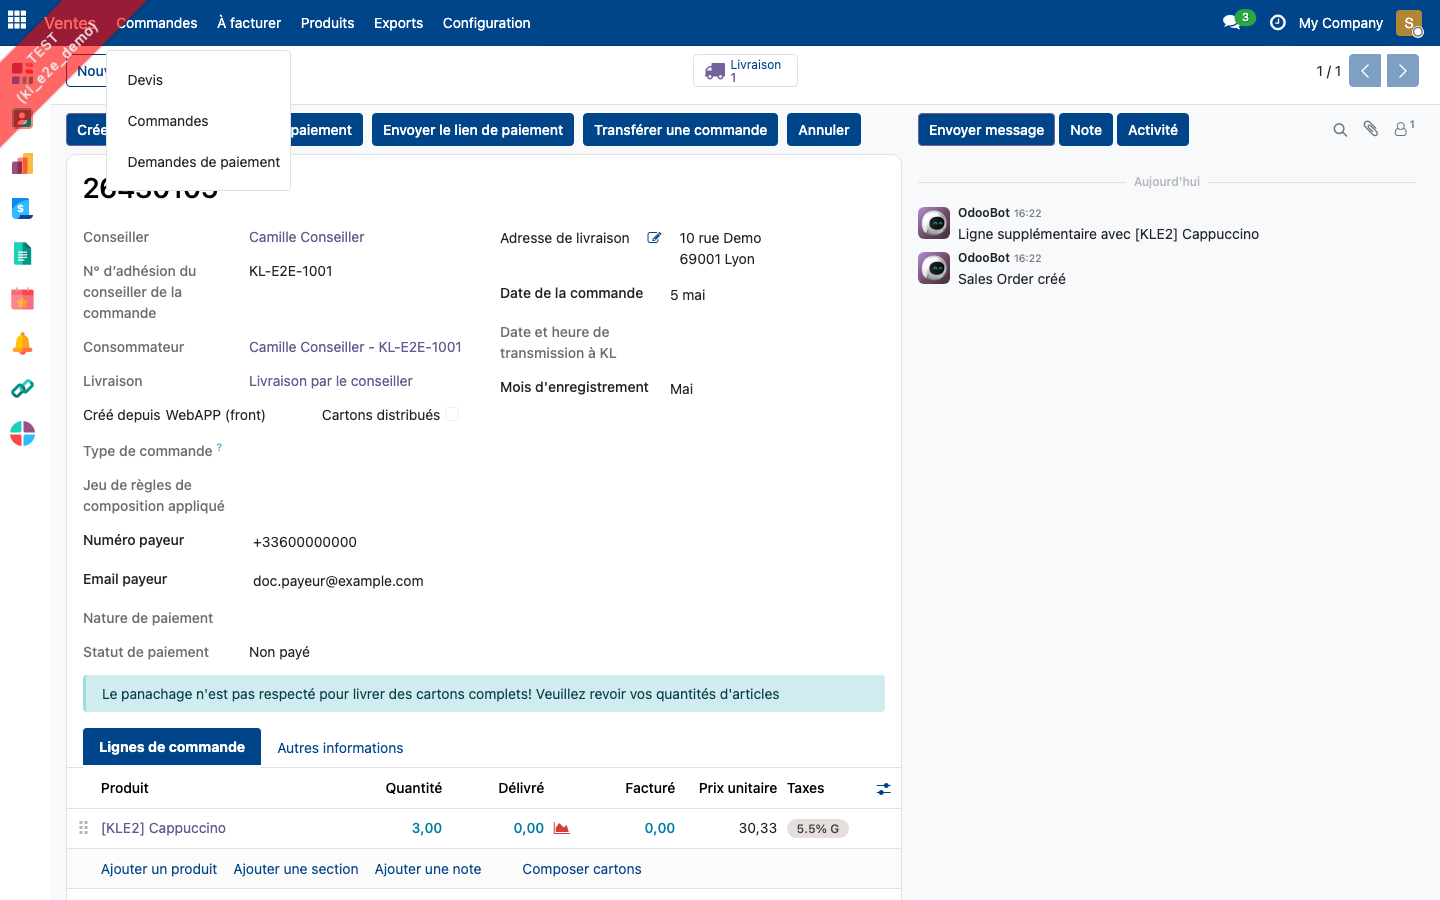The width and height of the screenshot is (1440, 900).
Task: Click Ajouter un produit link
Action: [159, 869]
